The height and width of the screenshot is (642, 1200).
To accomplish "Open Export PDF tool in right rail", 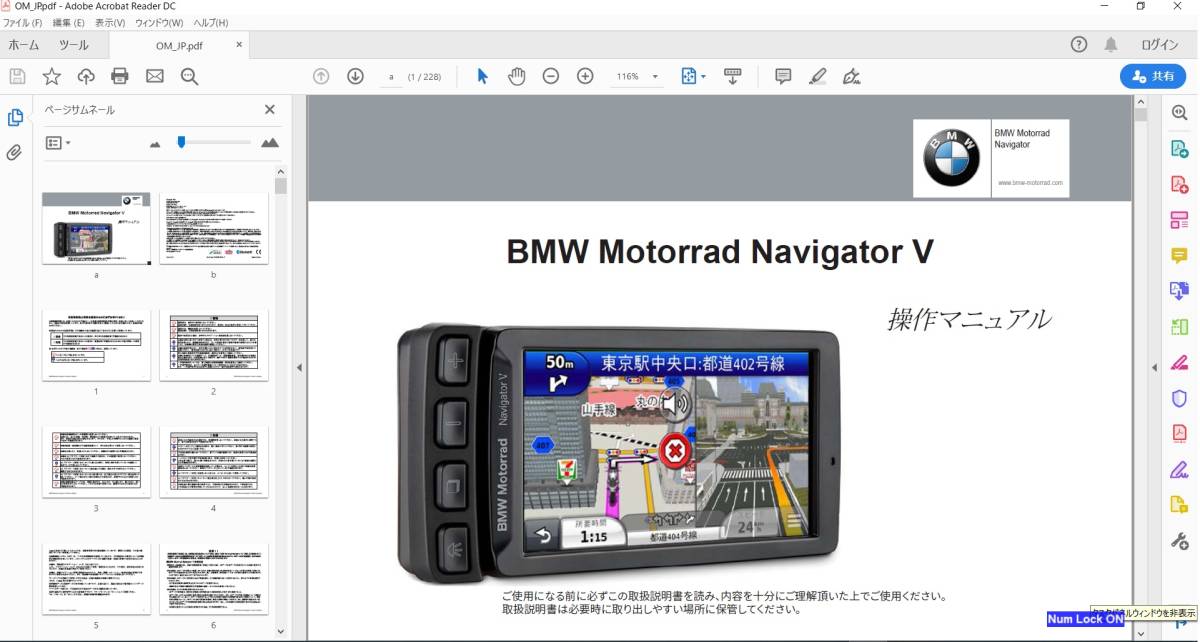I will (x=1180, y=149).
